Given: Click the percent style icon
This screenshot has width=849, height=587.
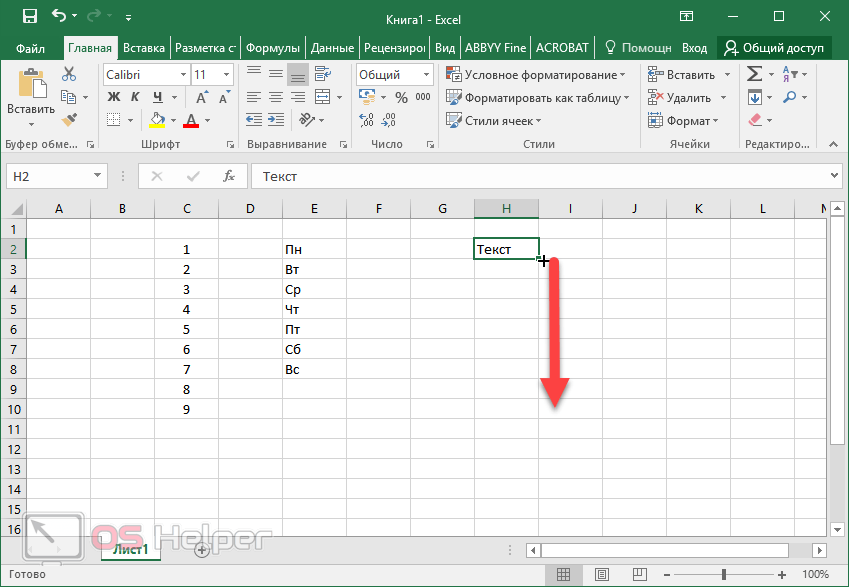Looking at the screenshot, I should (401, 98).
